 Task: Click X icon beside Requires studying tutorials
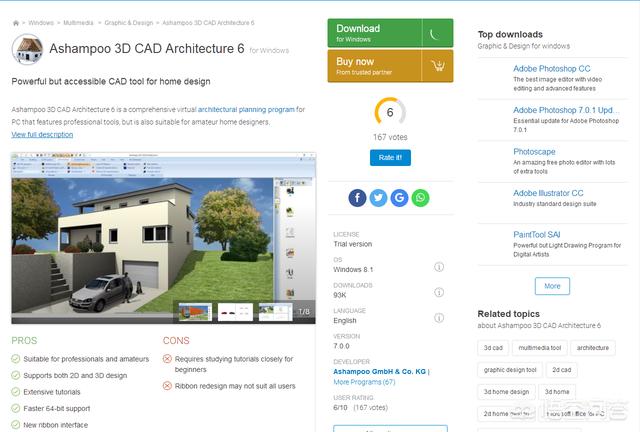(x=167, y=359)
